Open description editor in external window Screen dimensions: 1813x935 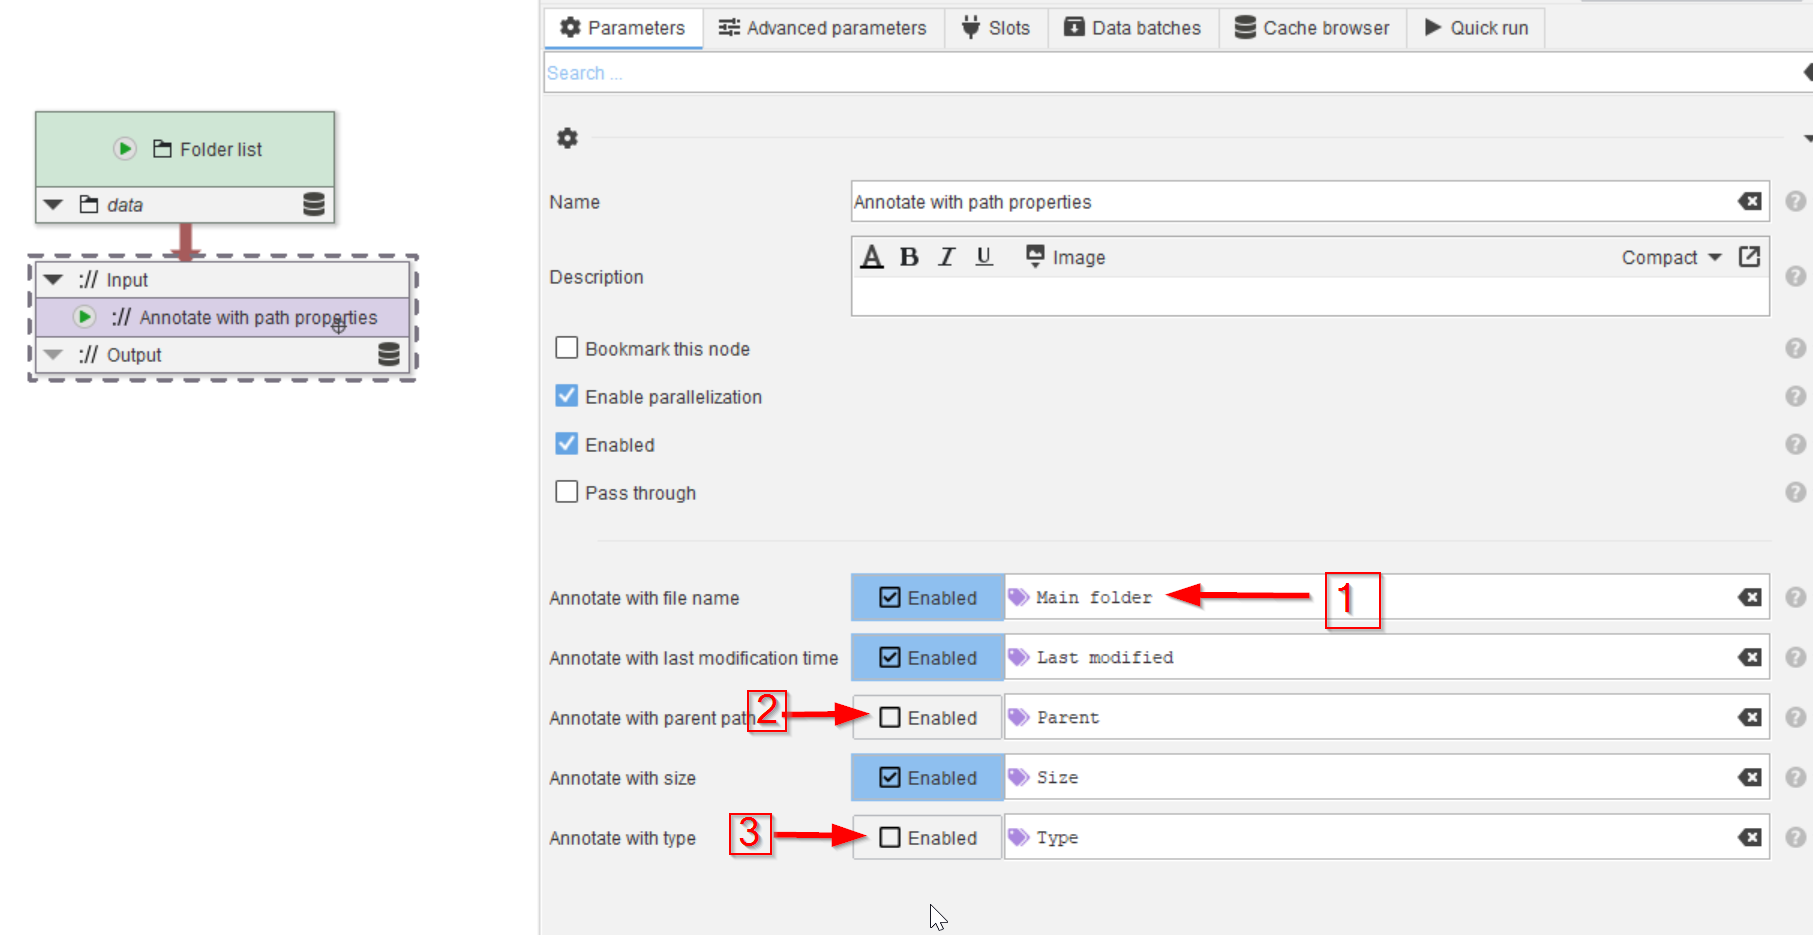click(1749, 257)
